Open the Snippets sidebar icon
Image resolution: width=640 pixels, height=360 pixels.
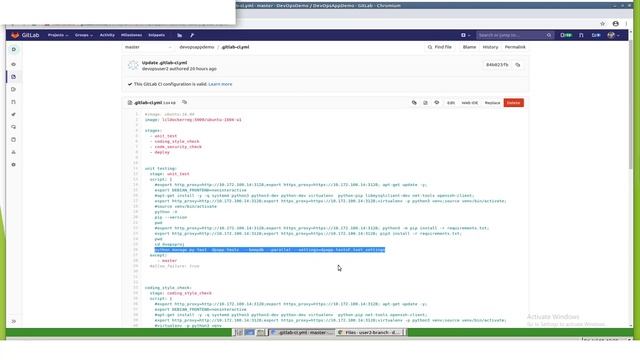pos(13,152)
